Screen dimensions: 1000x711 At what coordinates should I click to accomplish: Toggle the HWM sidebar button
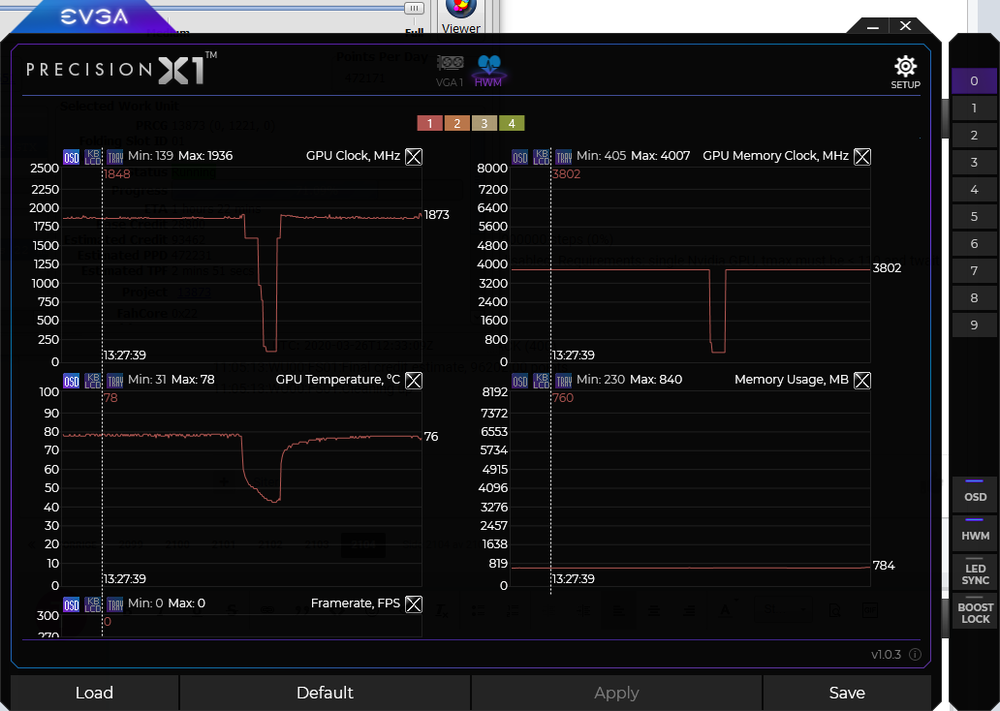click(975, 532)
